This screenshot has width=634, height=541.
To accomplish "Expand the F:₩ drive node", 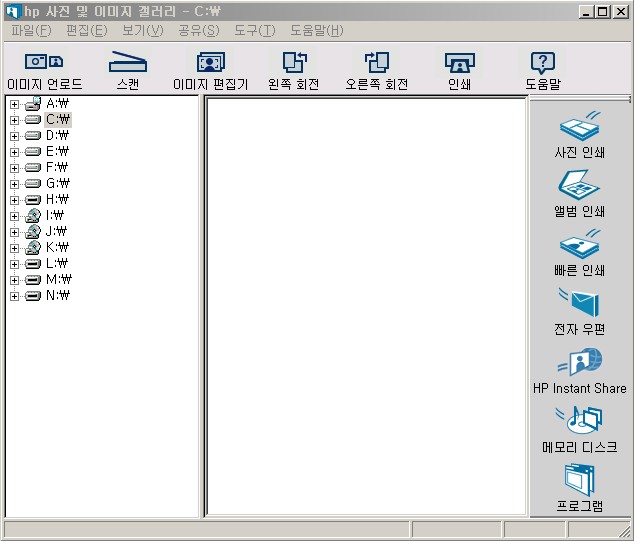I will [x=14, y=168].
